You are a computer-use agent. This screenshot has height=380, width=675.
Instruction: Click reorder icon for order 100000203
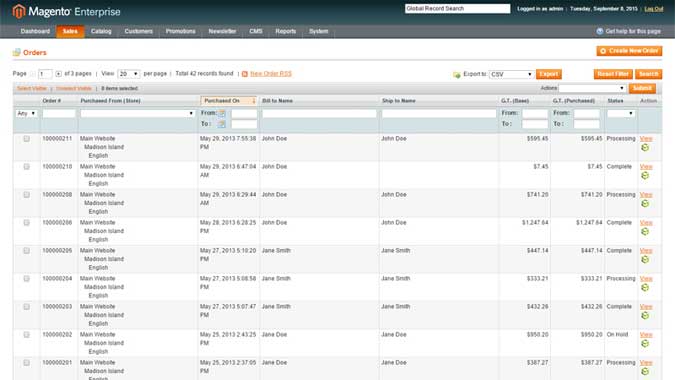pos(645,315)
